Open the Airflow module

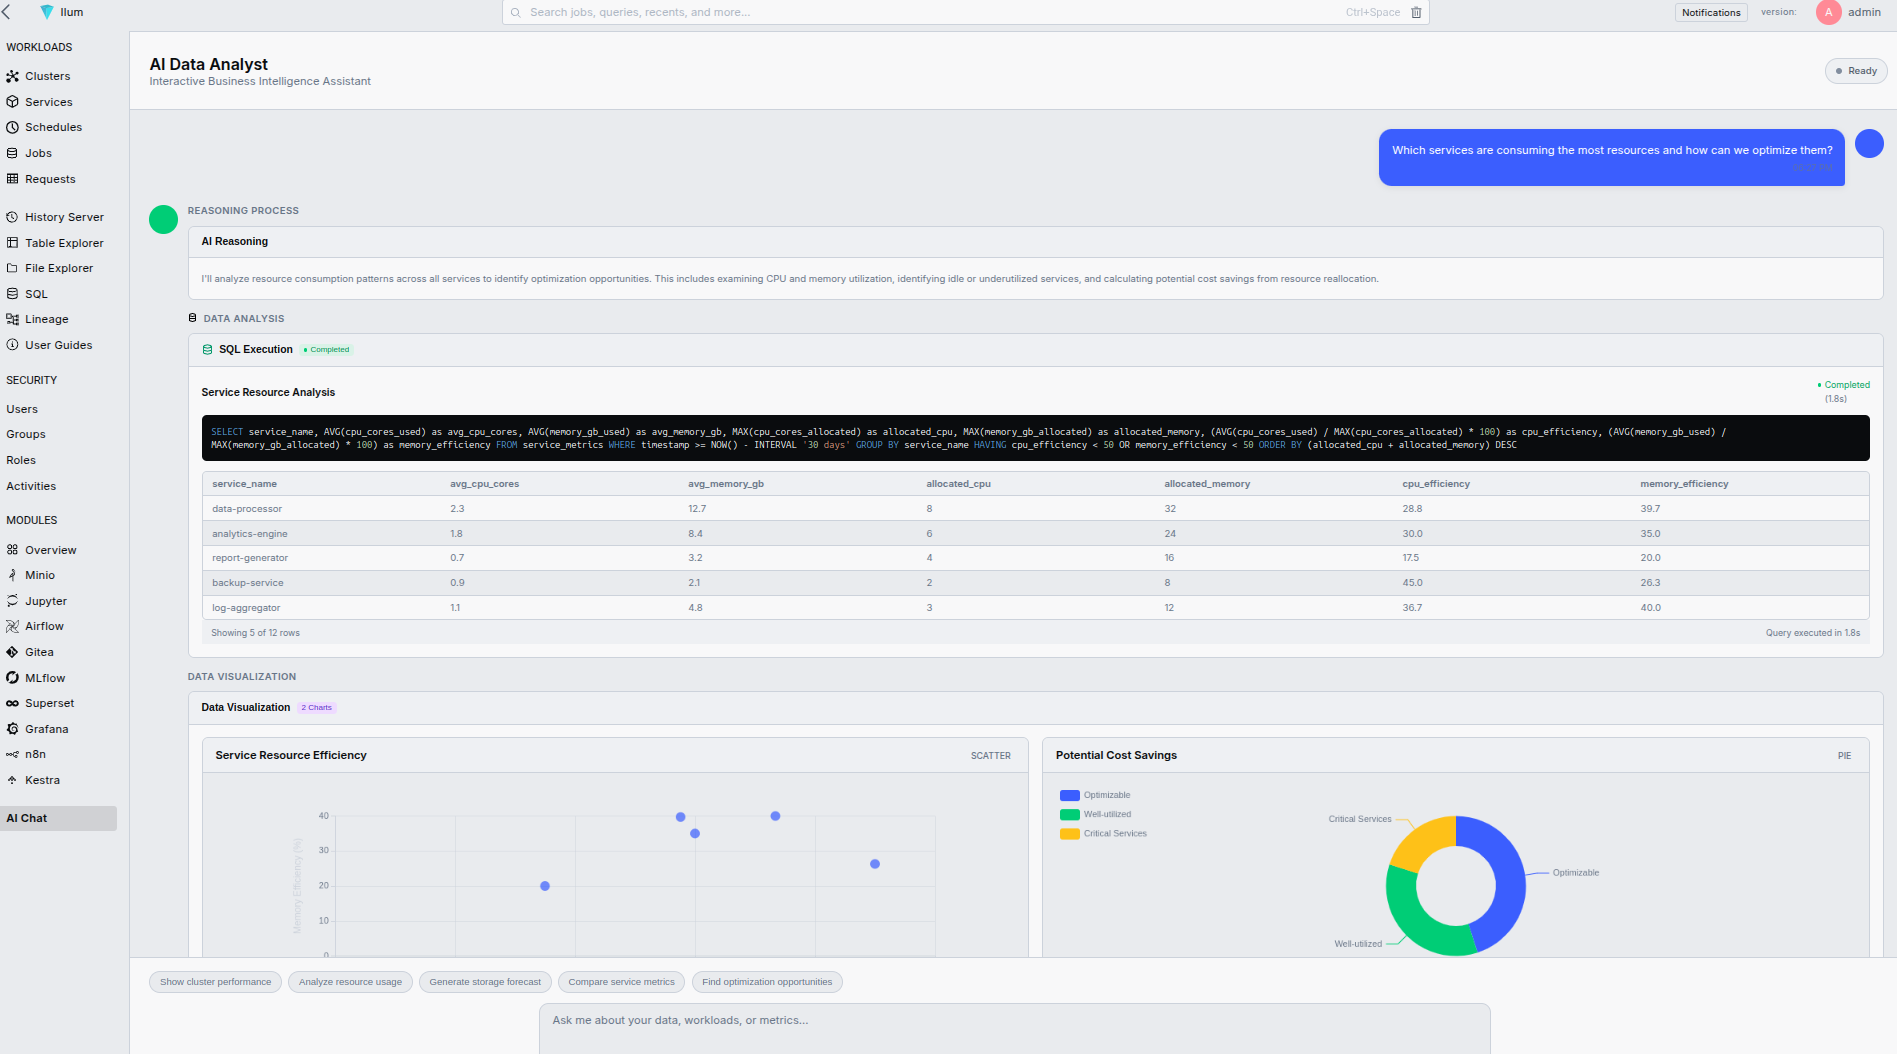(x=44, y=626)
